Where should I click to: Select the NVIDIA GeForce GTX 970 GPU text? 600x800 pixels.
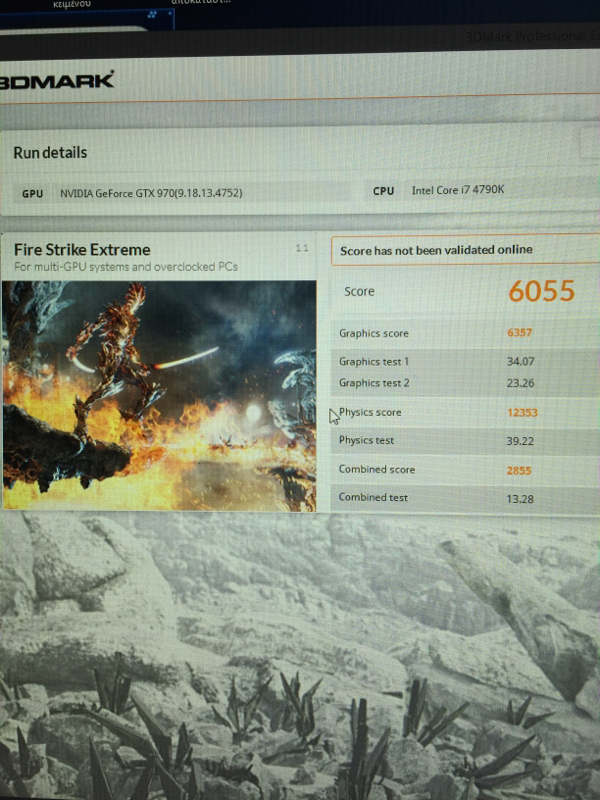click(151, 193)
